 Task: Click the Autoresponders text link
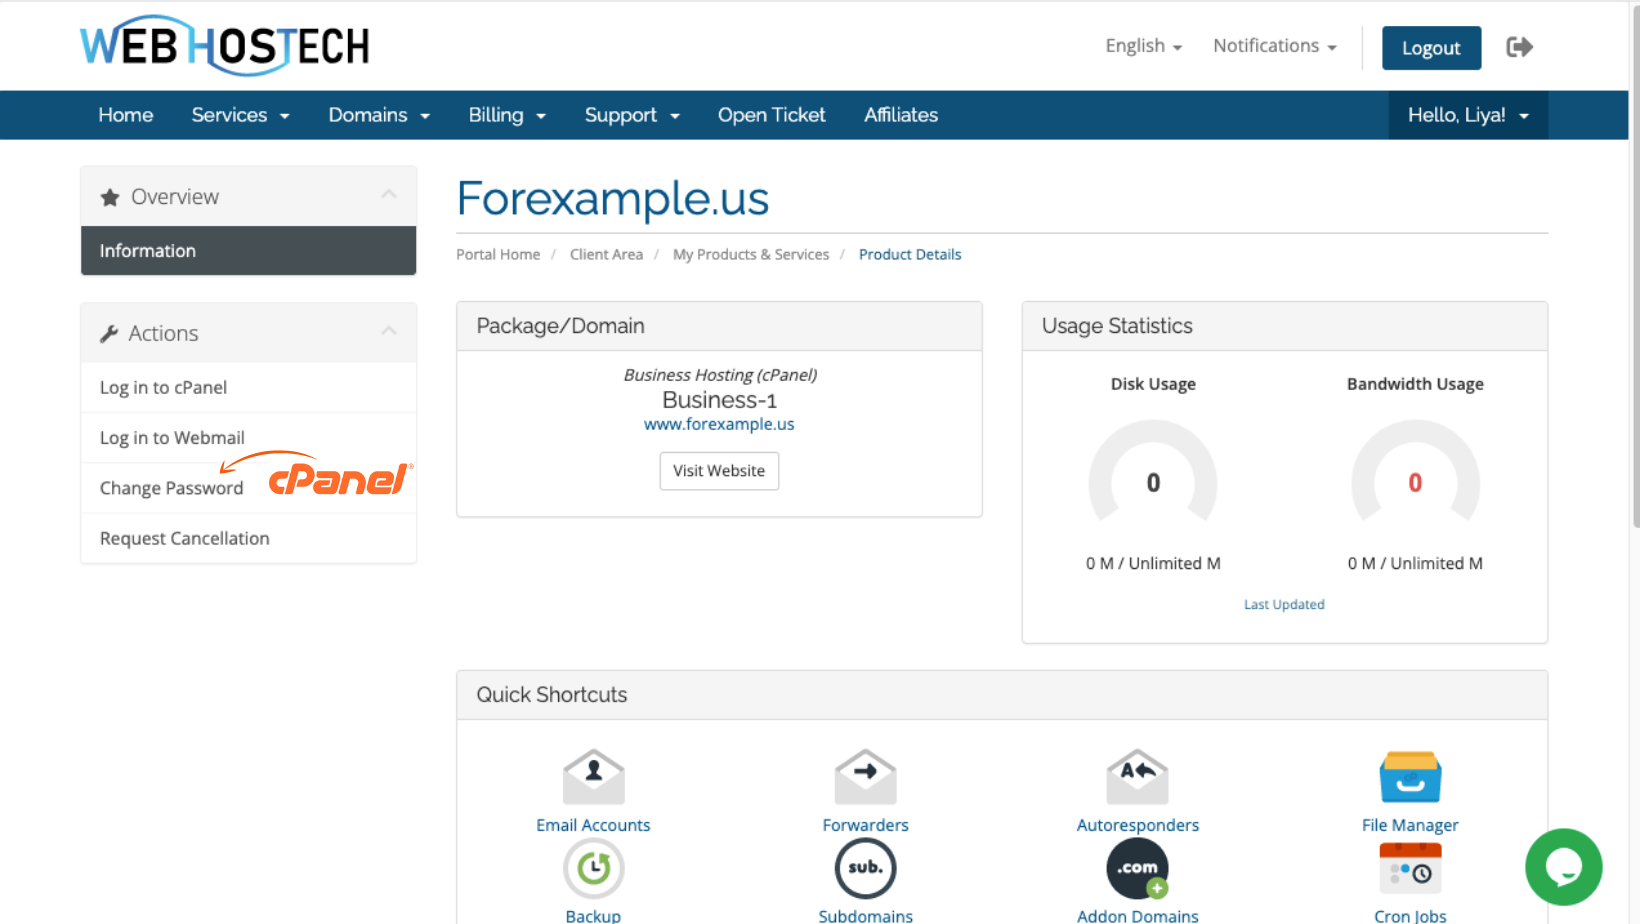point(1137,825)
